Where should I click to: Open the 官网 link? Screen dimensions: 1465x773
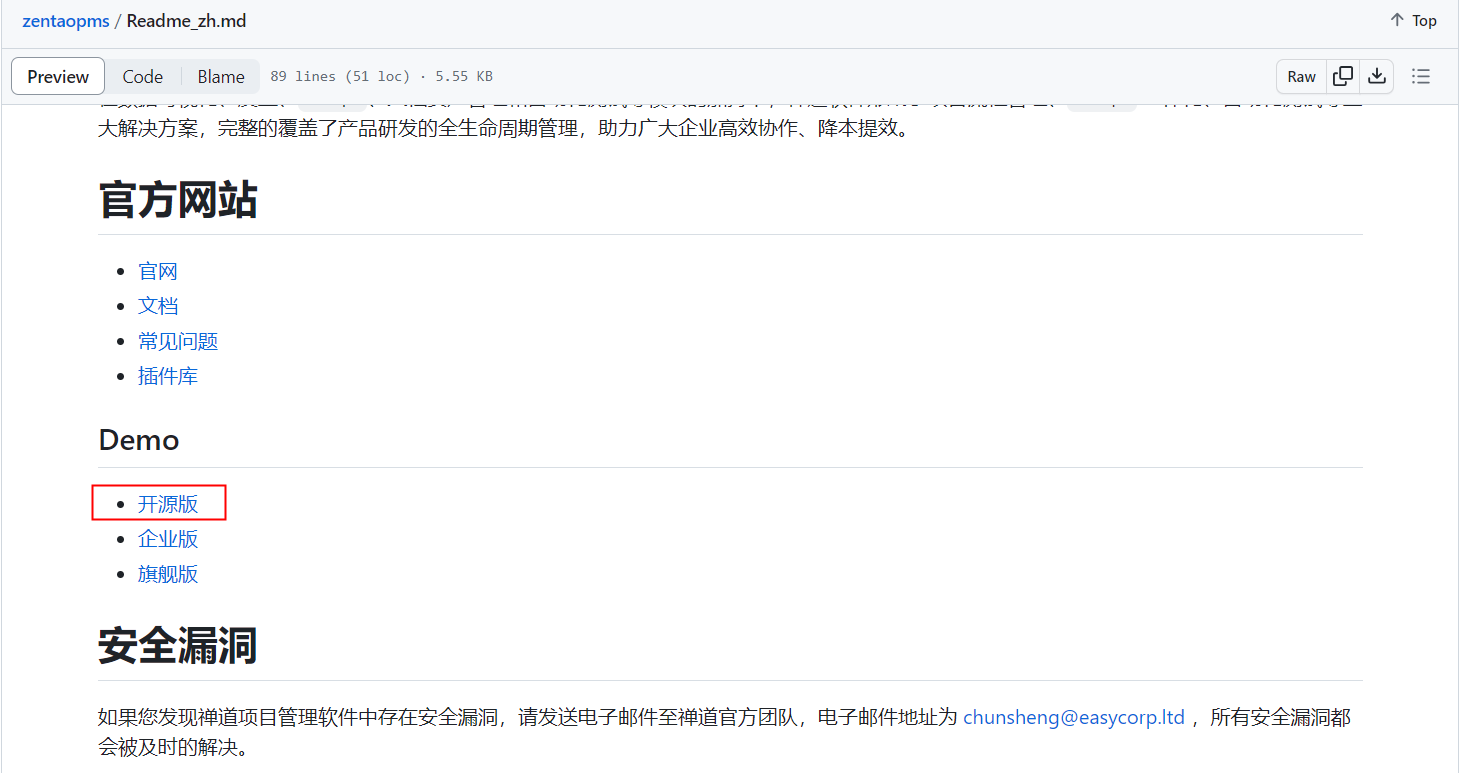click(158, 271)
